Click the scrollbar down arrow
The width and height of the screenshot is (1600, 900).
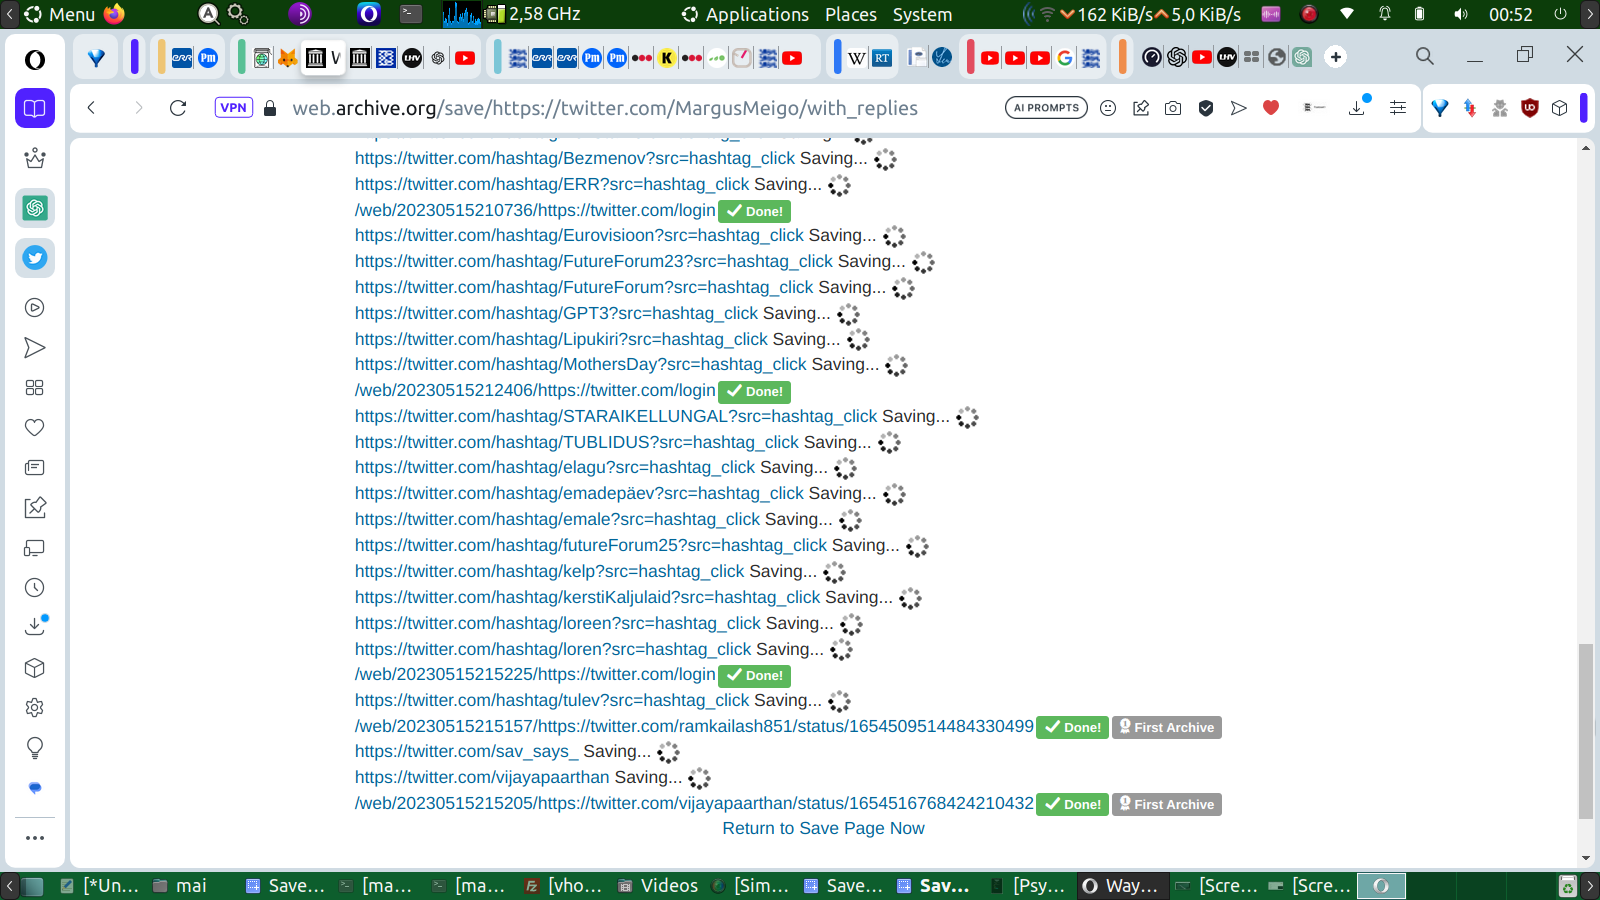tap(1586, 858)
